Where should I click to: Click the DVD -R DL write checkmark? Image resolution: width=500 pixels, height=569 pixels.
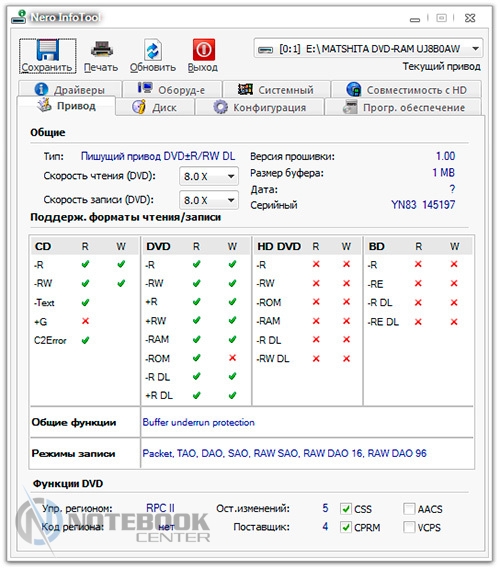(x=233, y=377)
